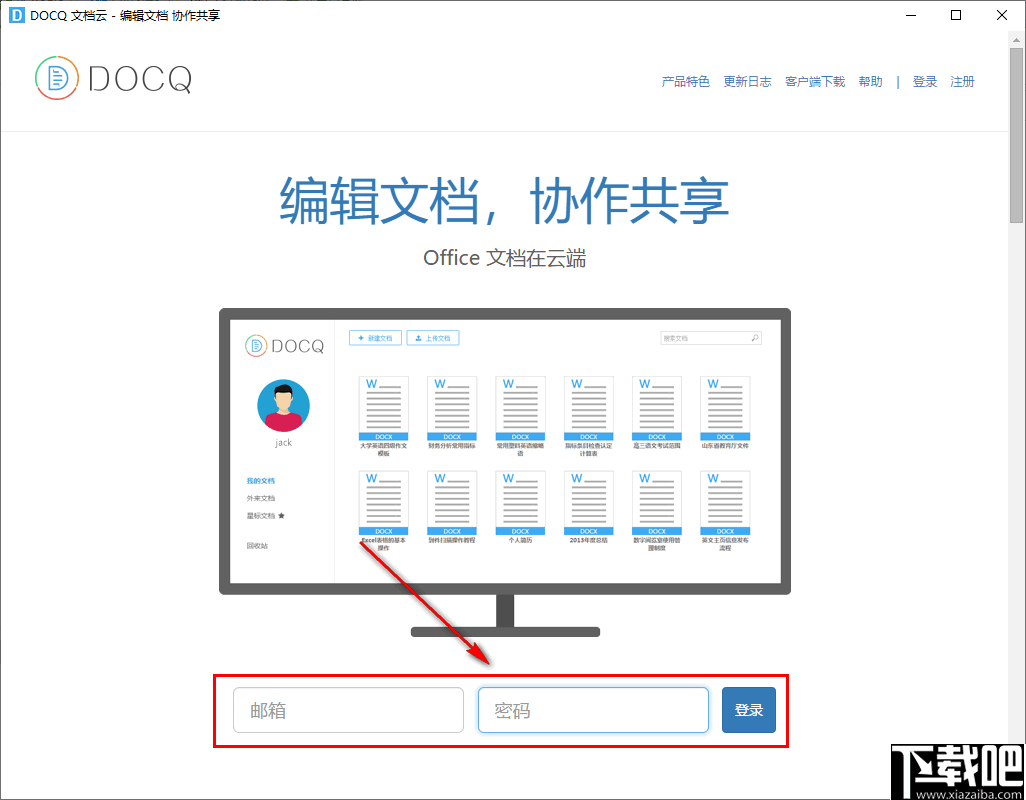Click inside the 邮箱 email field
Viewport: 1026px width, 800px height.
tap(347, 710)
